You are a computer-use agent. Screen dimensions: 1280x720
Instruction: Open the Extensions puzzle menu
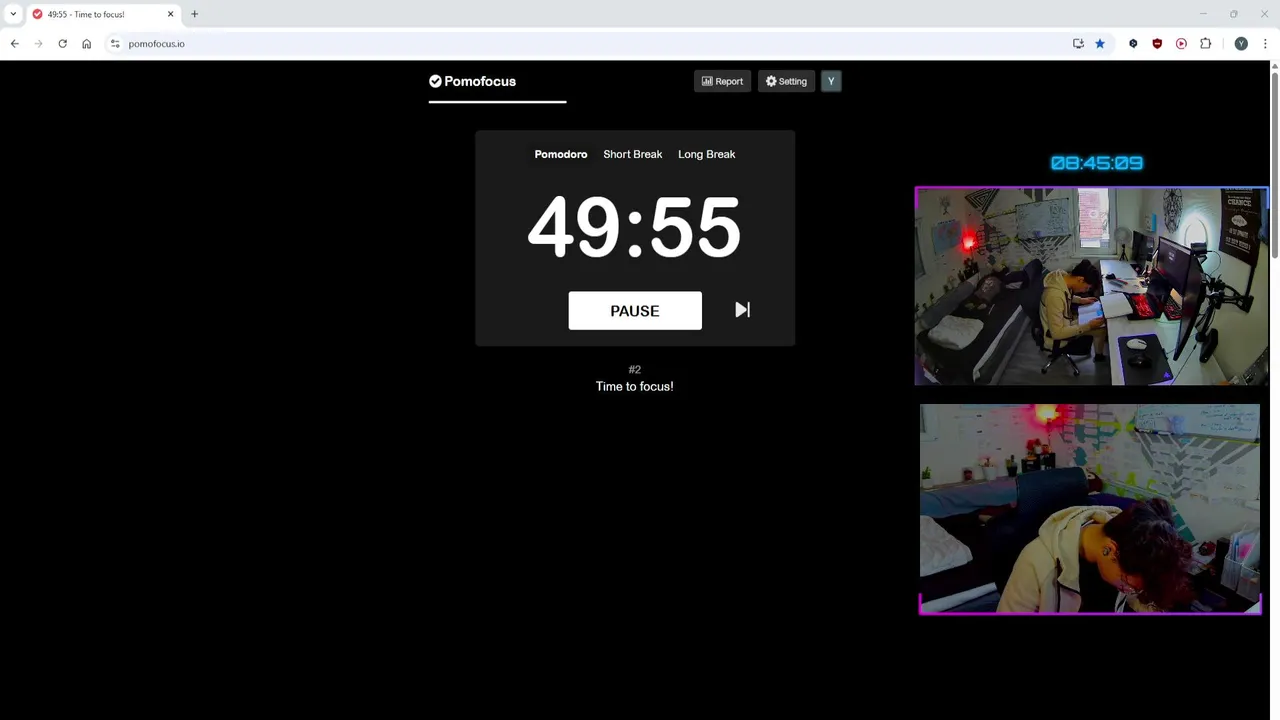coord(1205,44)
